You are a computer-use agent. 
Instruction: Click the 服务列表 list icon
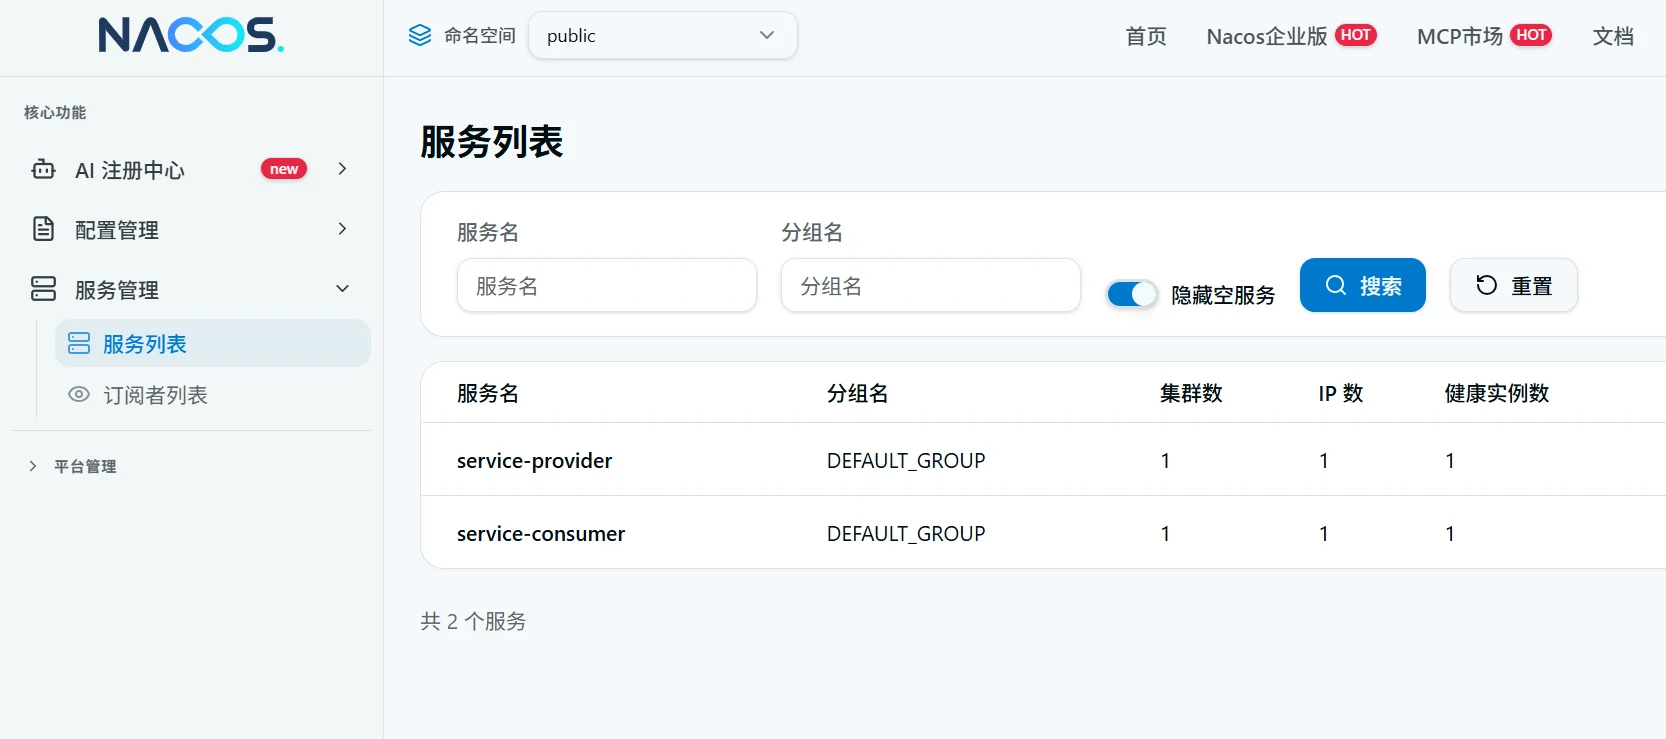click(79, 344)
